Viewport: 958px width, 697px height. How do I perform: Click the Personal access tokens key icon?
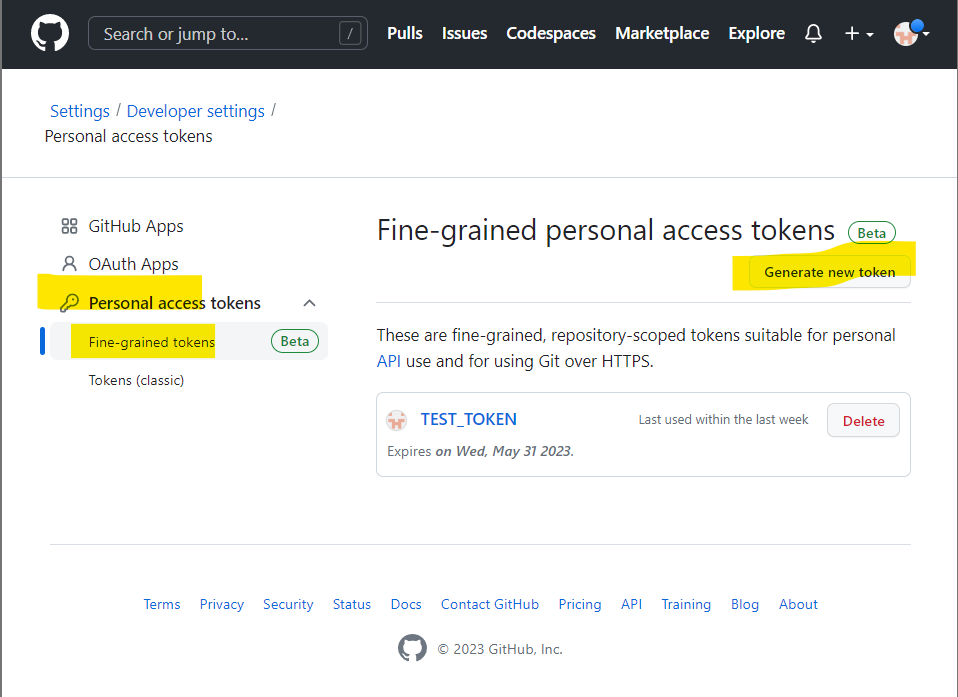(69, 303)
